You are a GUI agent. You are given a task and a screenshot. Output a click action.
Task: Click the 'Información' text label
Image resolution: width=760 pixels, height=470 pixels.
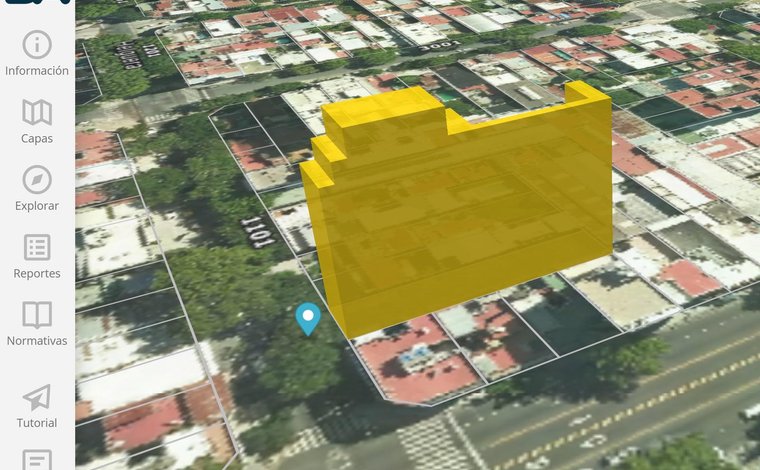tap(37, 71)
